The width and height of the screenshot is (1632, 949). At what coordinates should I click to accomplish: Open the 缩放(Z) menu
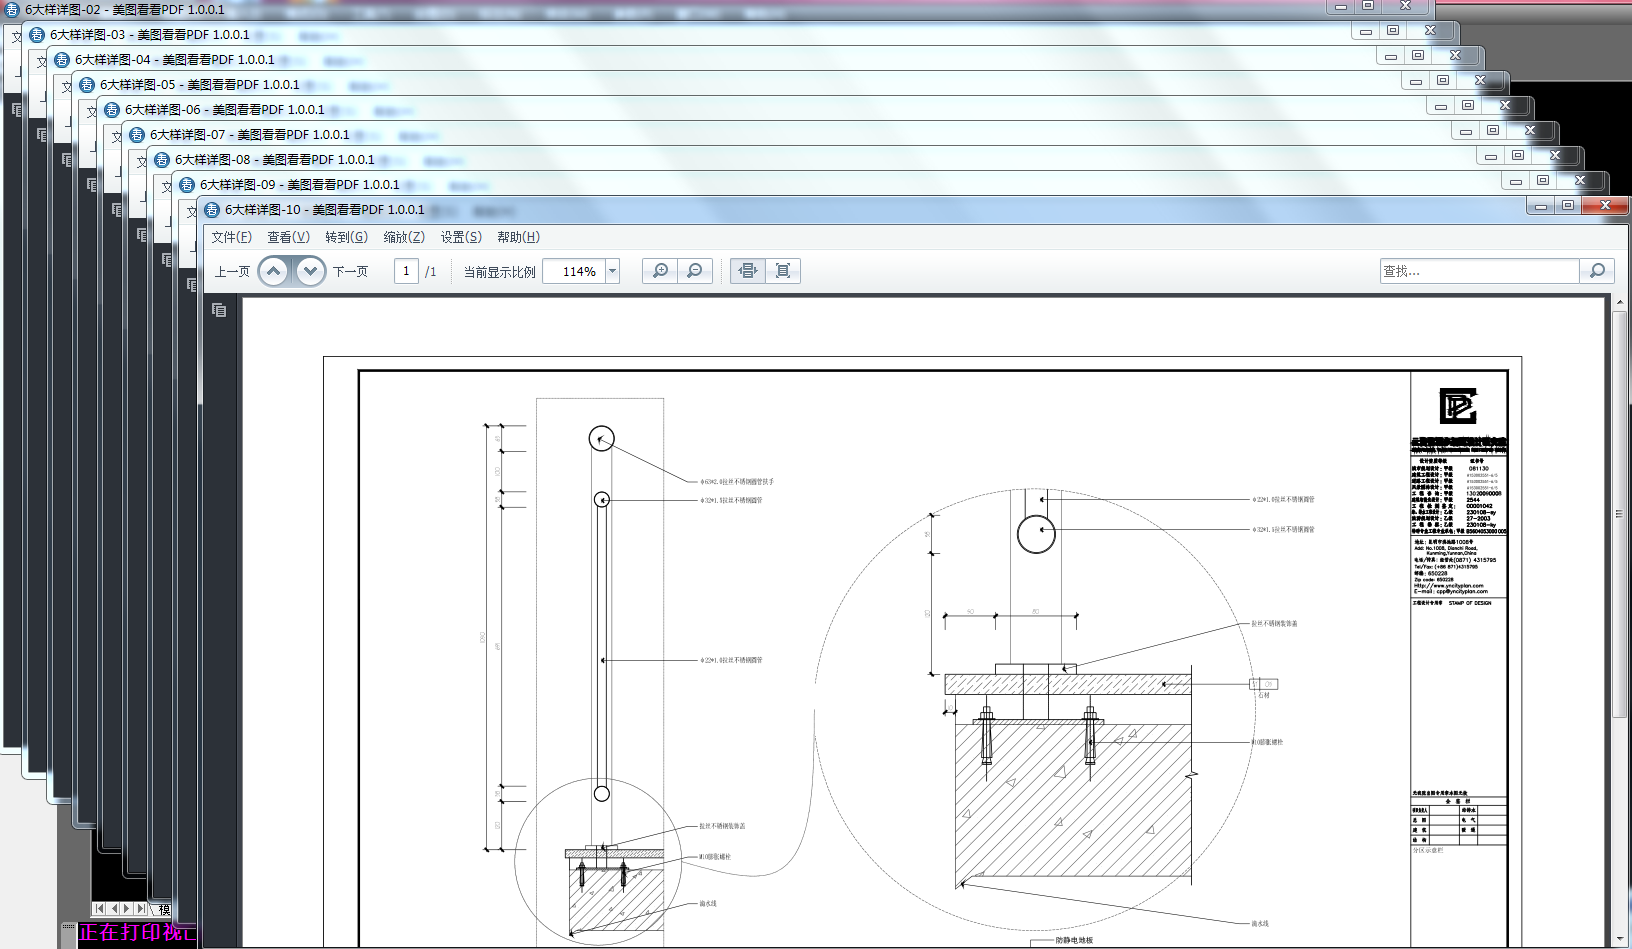(x=404, y=237)
